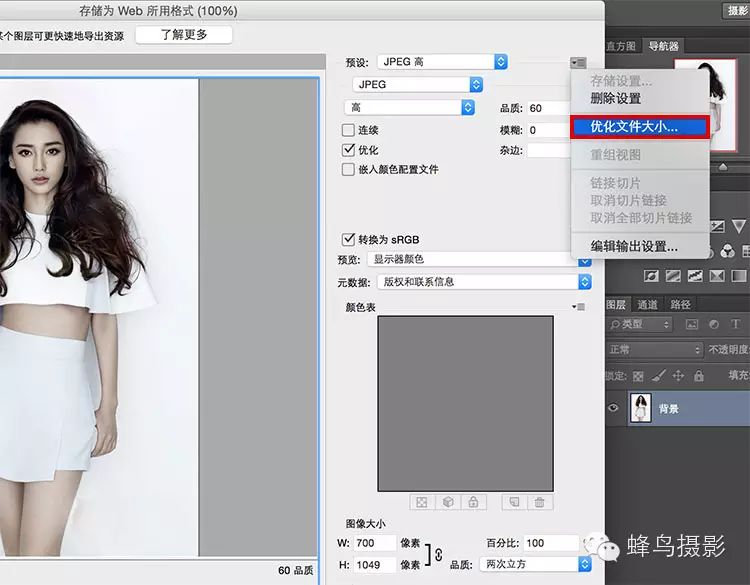This screenshot has height=585, width=750.
Task: Click the Gradient Map adjustment icon
Action: 739,276
